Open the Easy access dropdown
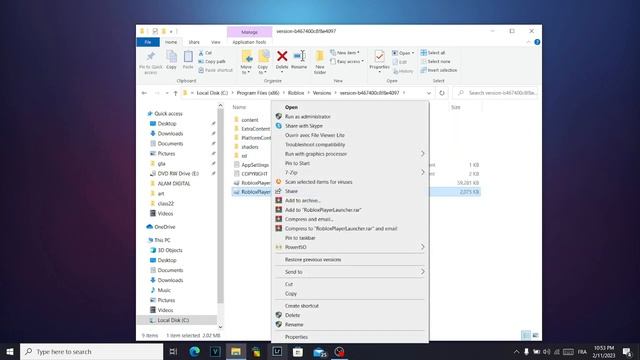The width and height of the screenshot is (640, 360). tap(347, 62)
